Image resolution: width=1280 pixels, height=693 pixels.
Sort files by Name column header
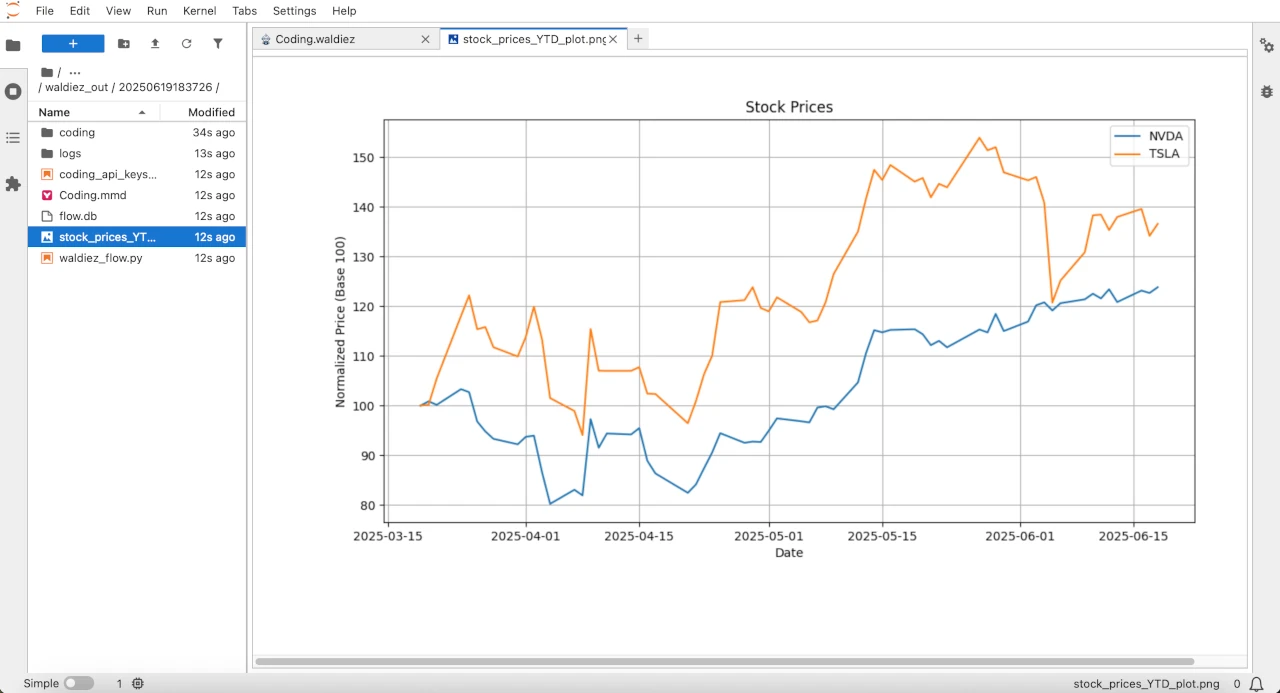(x=55, y=112)
